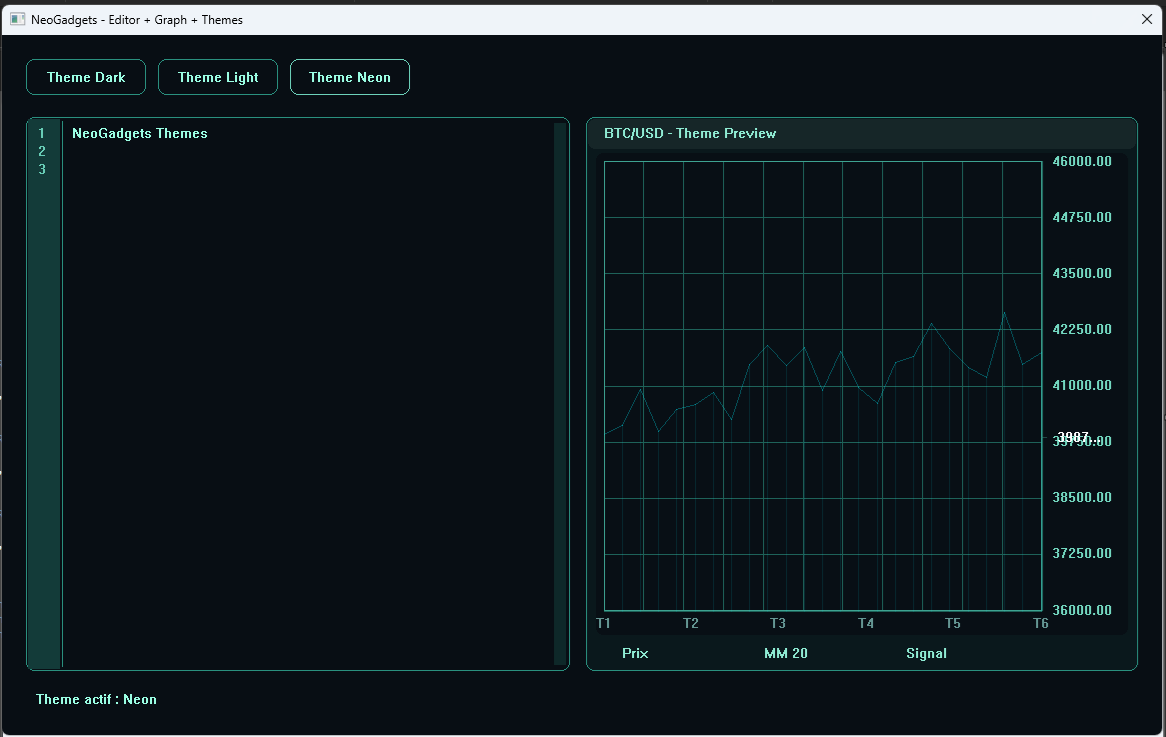Click the 42250.00 axis label
The width and height of the screenshot is (1166, 737).
point(1082,329)
